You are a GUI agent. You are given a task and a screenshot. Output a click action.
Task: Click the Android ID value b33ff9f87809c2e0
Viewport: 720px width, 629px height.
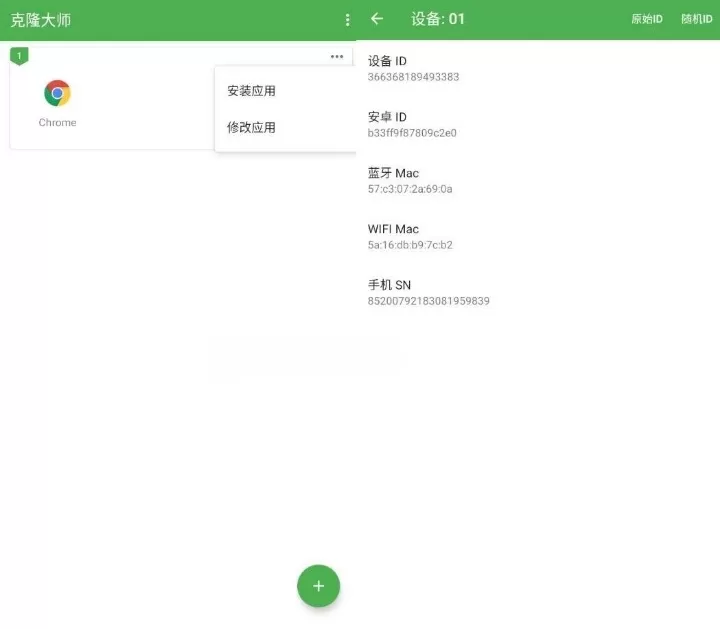pos(412,133)
